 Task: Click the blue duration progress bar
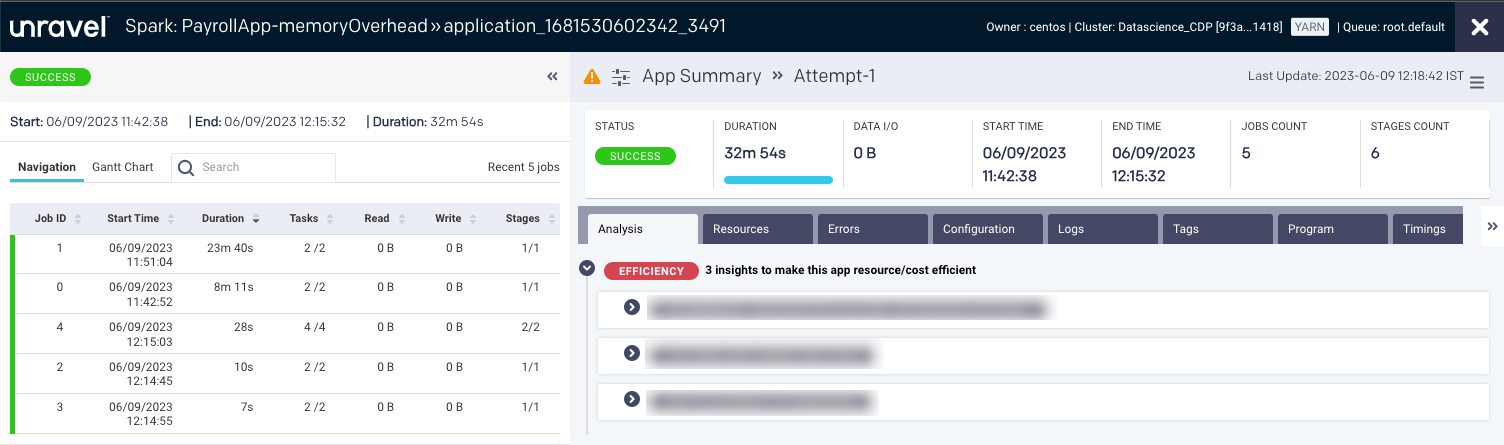[x=778, y=180]
